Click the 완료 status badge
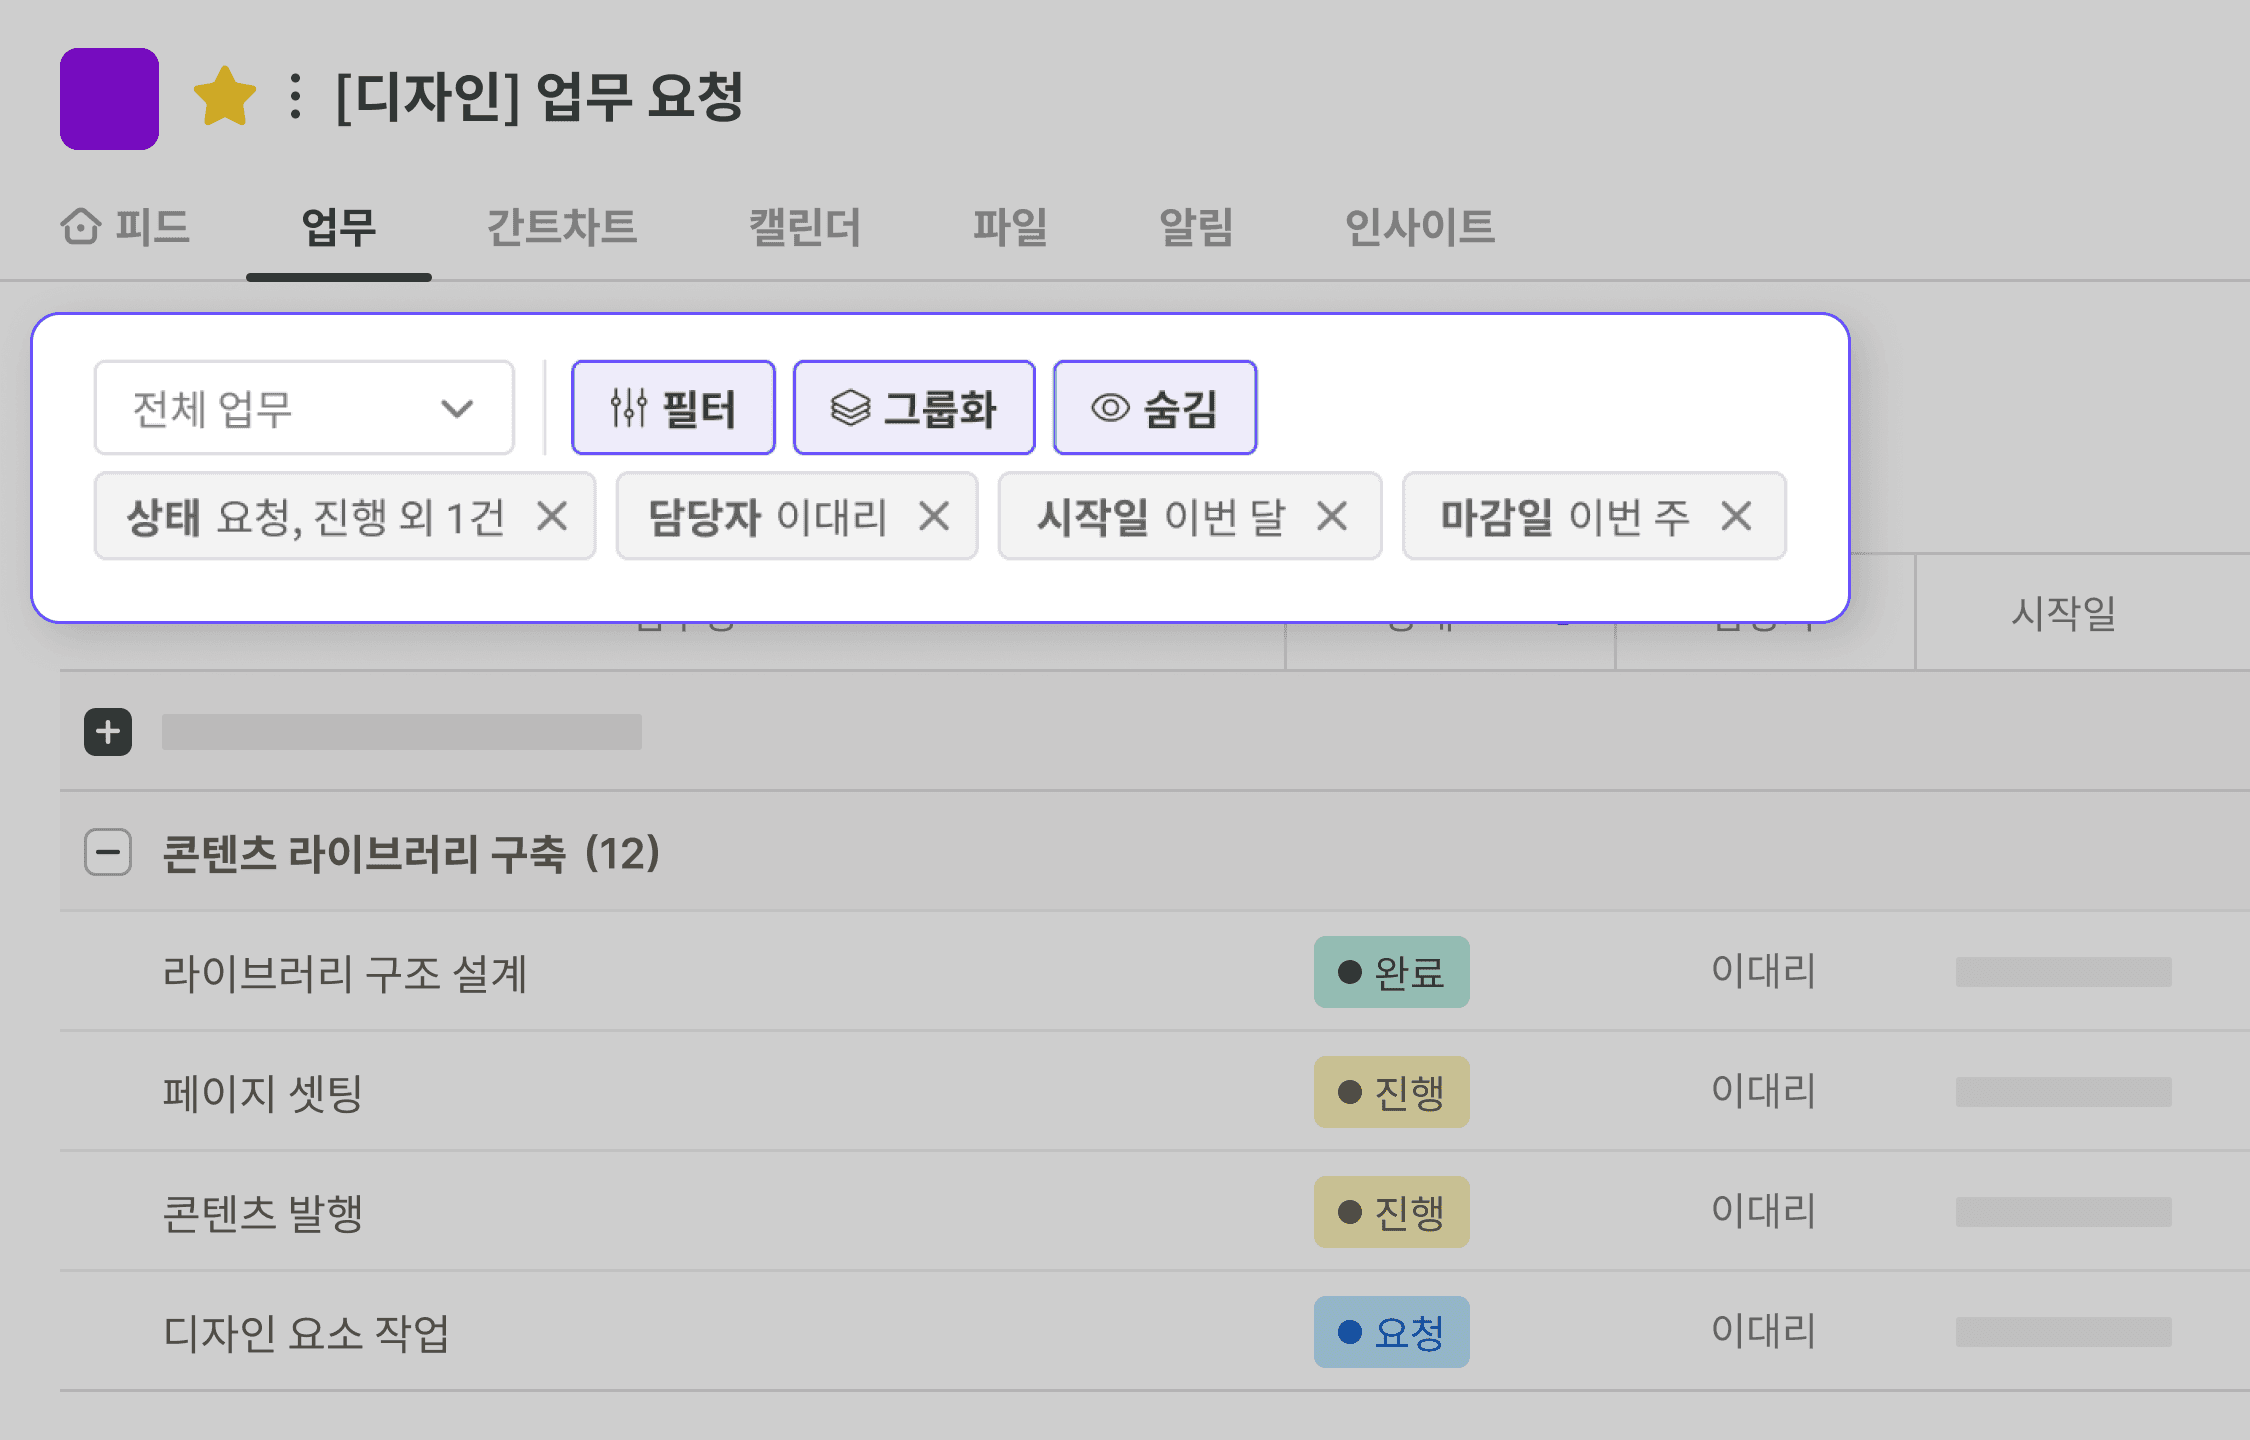Image resolution: width=2250 pixels, height=1440 pixels. (x=1391, y=972)
